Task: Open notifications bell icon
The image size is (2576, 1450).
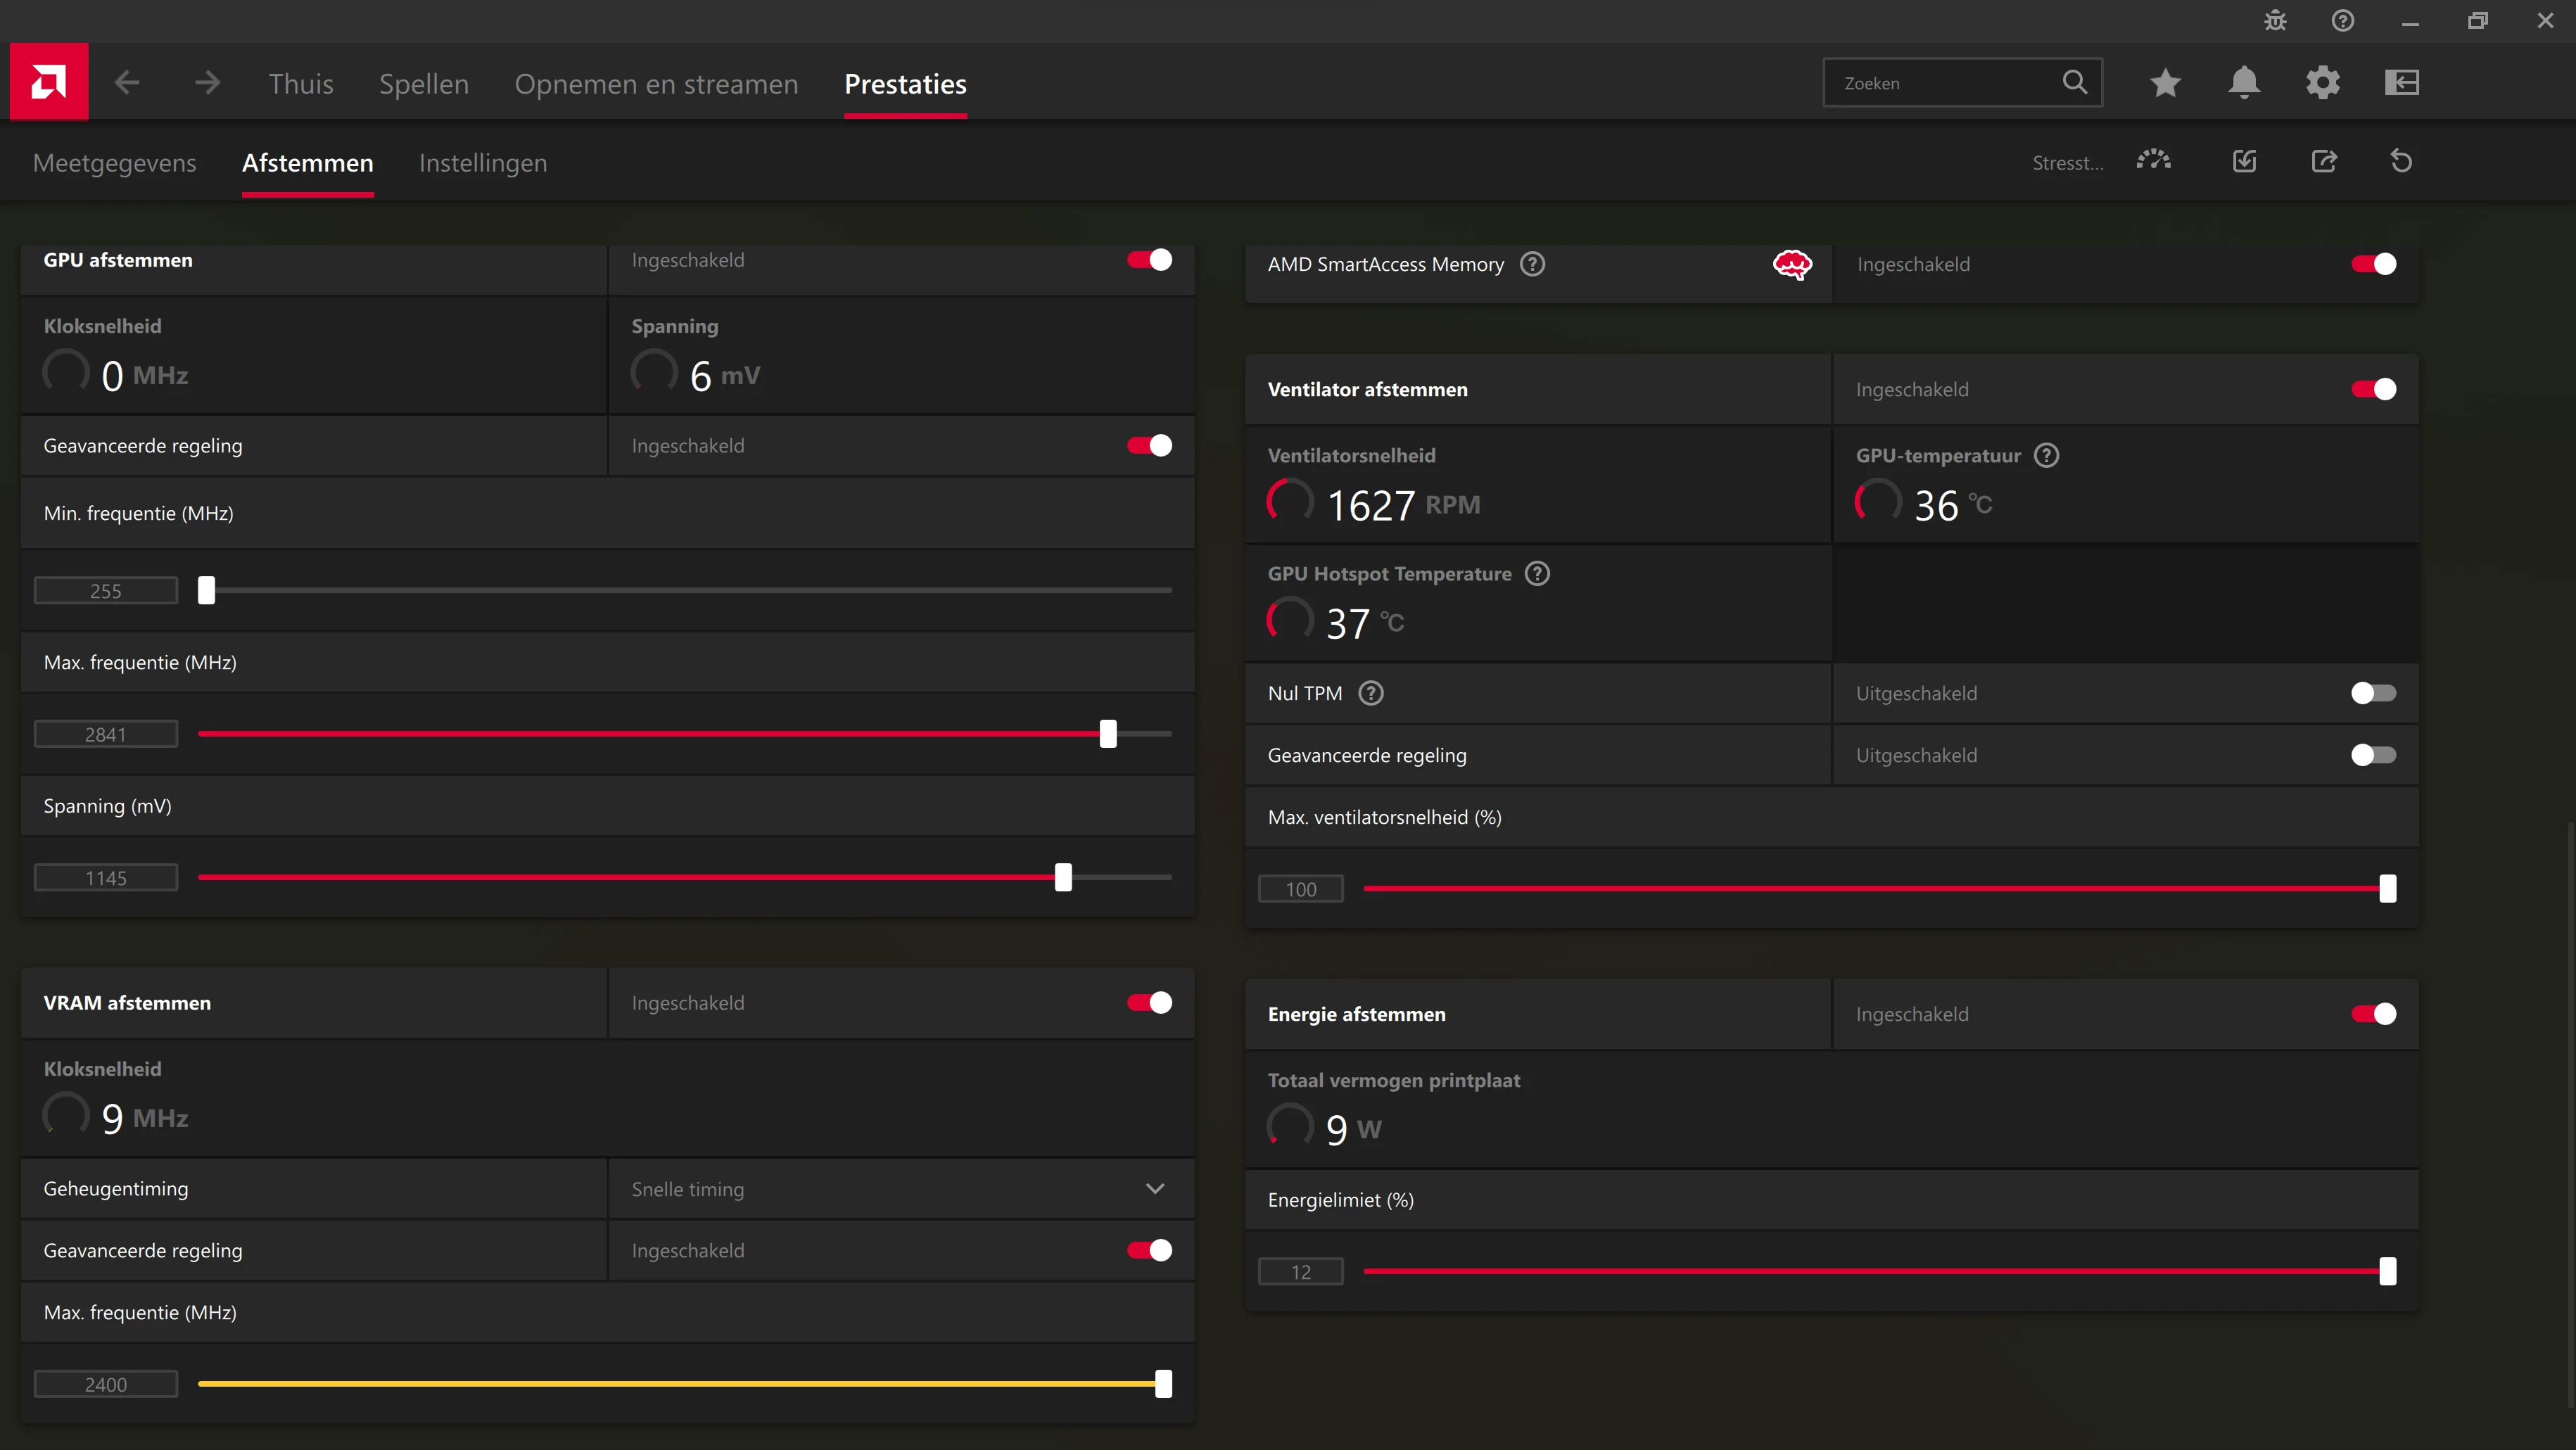Action: 2244,82
